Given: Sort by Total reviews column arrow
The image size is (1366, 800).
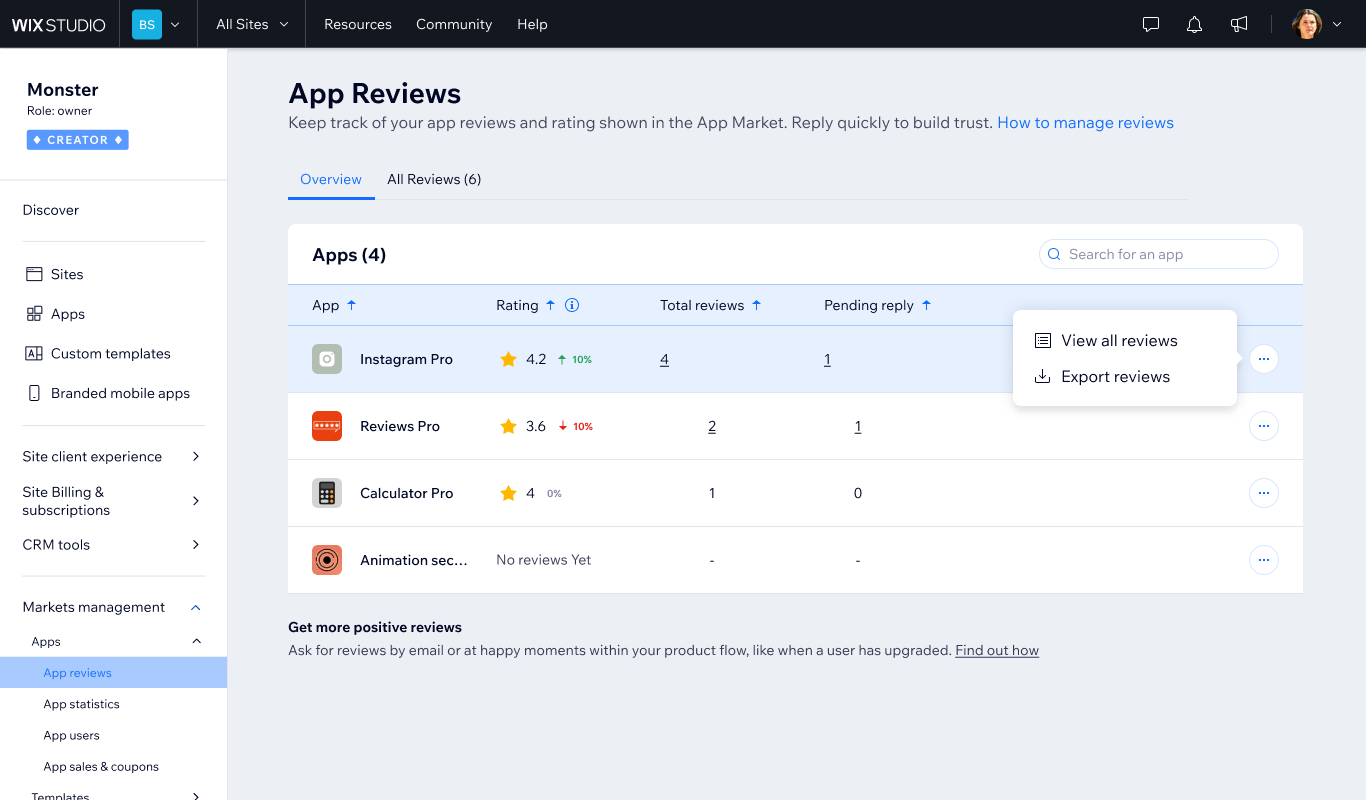Looking at the screenshot, I should (756, 305).
